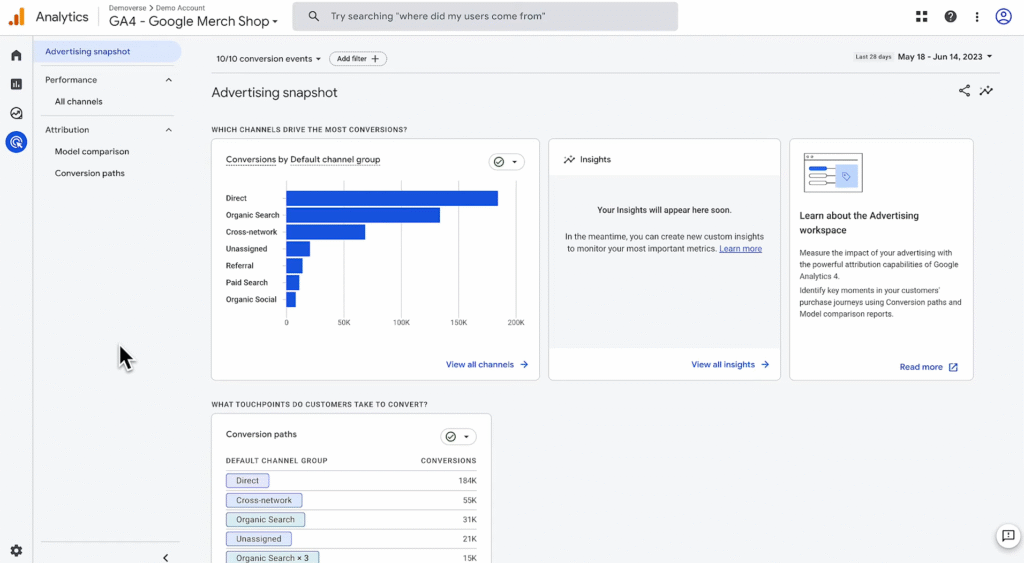This screenshot has width=1024, height=563.
Task: Open the Home icon in left rail
Action: click(x=16, y=56)
